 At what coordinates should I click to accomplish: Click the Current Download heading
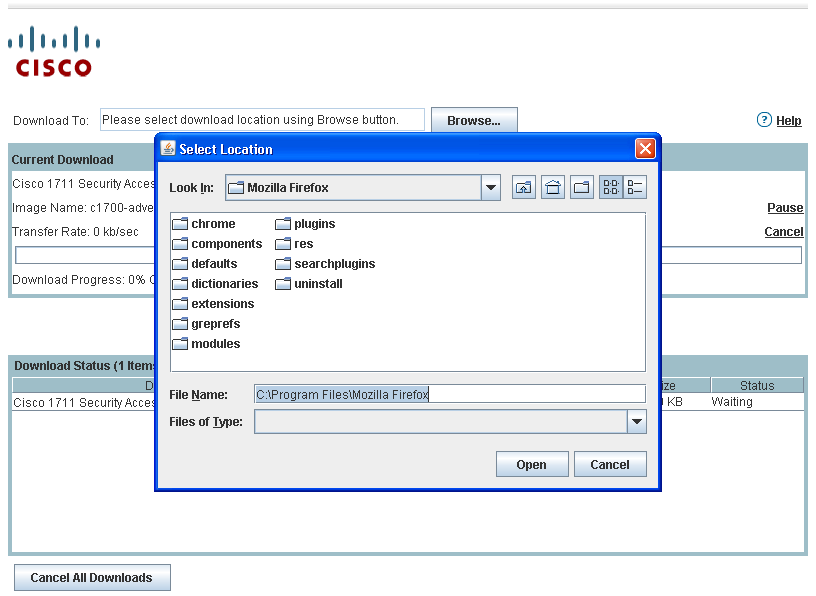pyautogui.click(x=62, y=160)
